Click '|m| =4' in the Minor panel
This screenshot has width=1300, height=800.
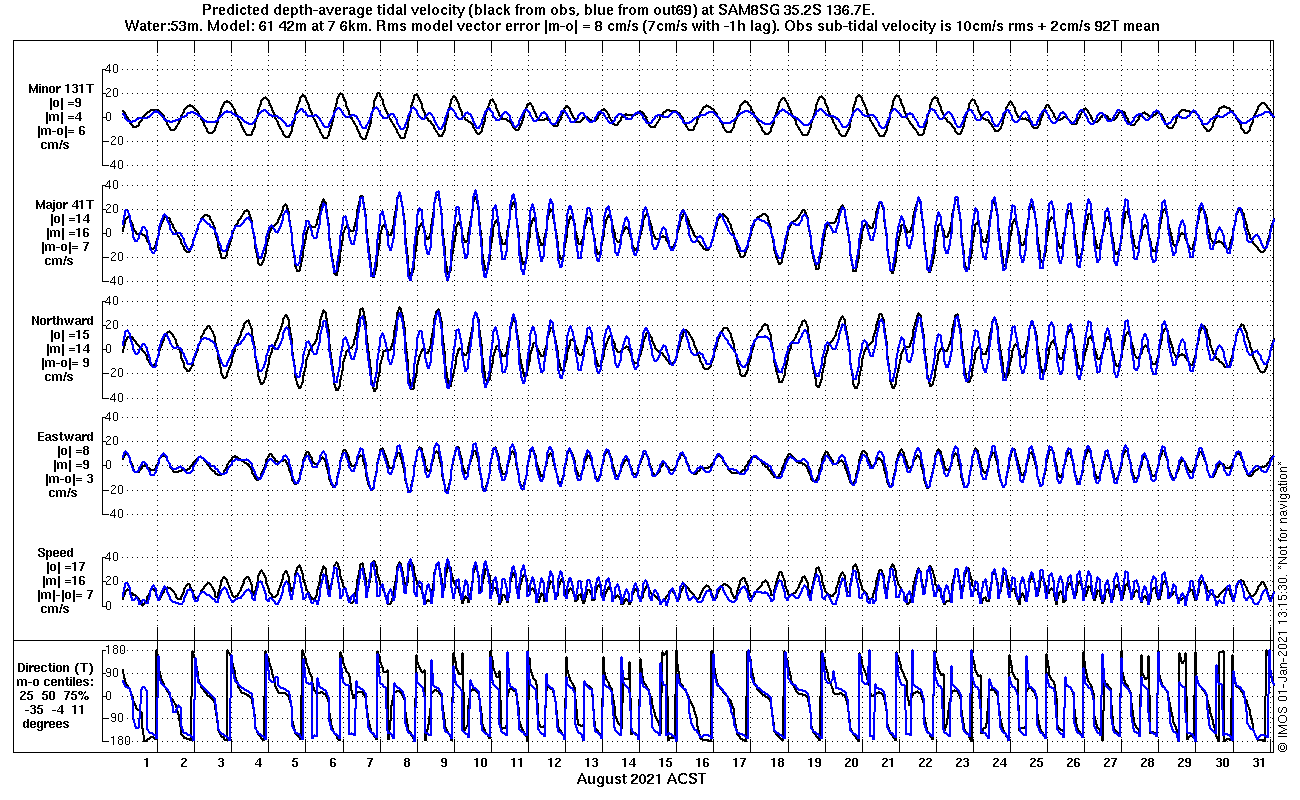(x=65, y=117)
